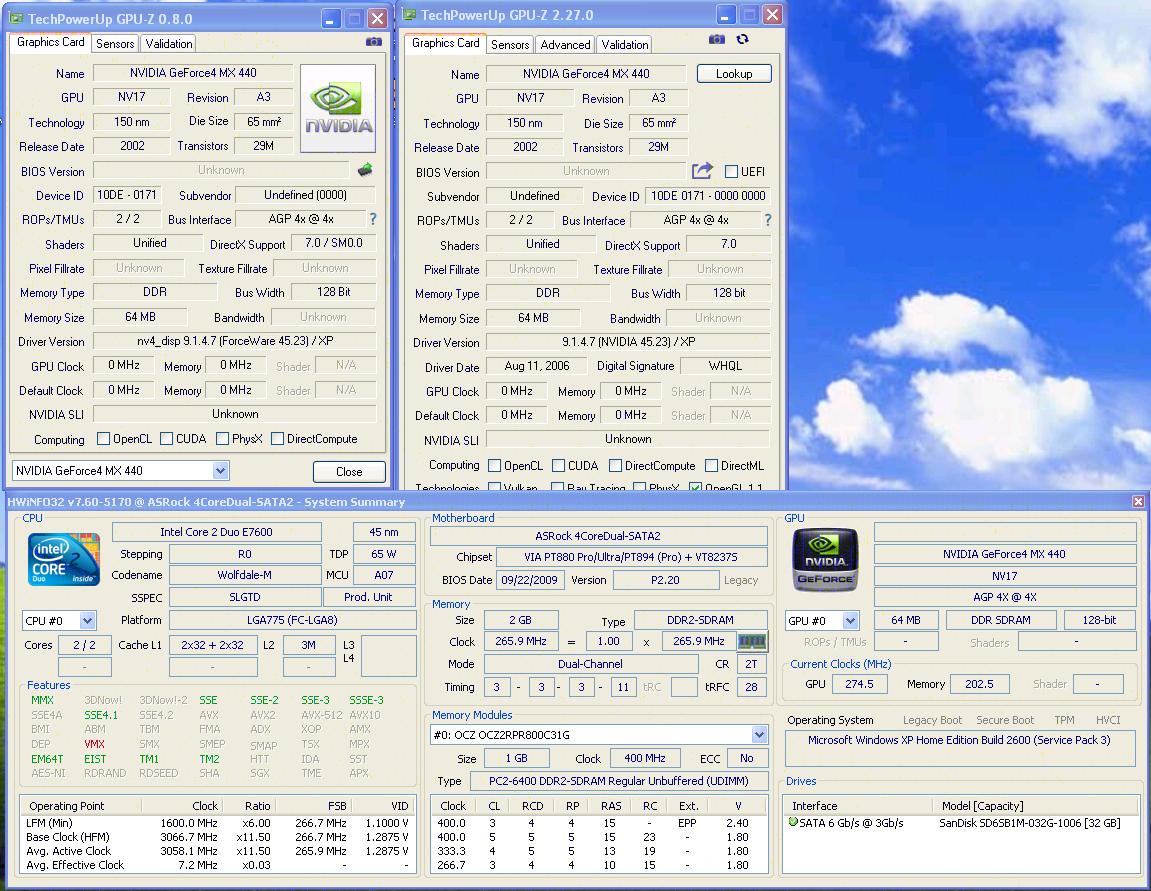The image size is (1151, 891).
Task: Click the Close button in GPU-Z 0.8.0
Action: pos(349,471)
